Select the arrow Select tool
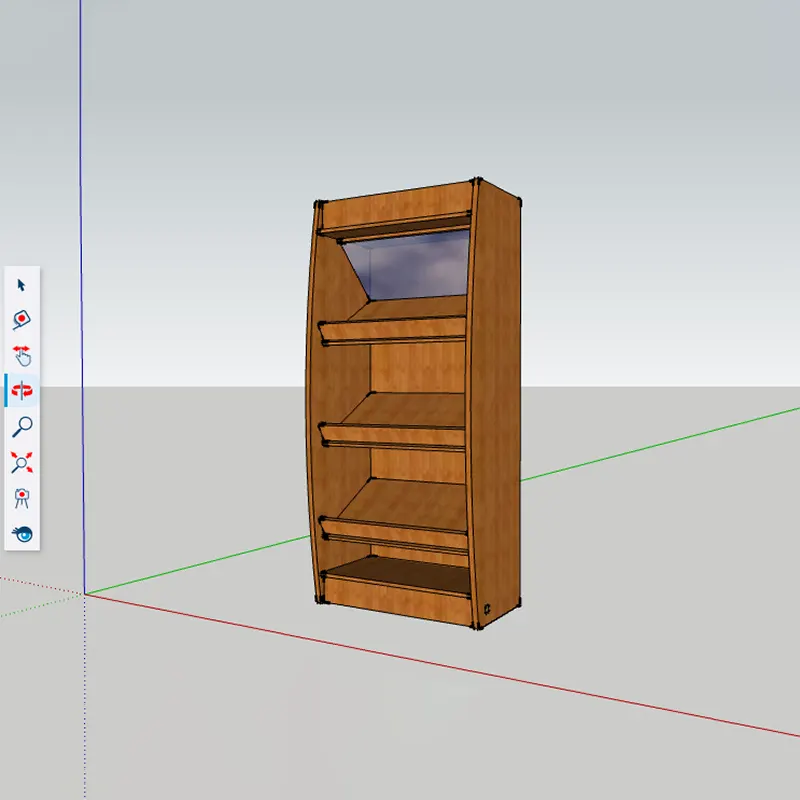 (x=22, y=285)
